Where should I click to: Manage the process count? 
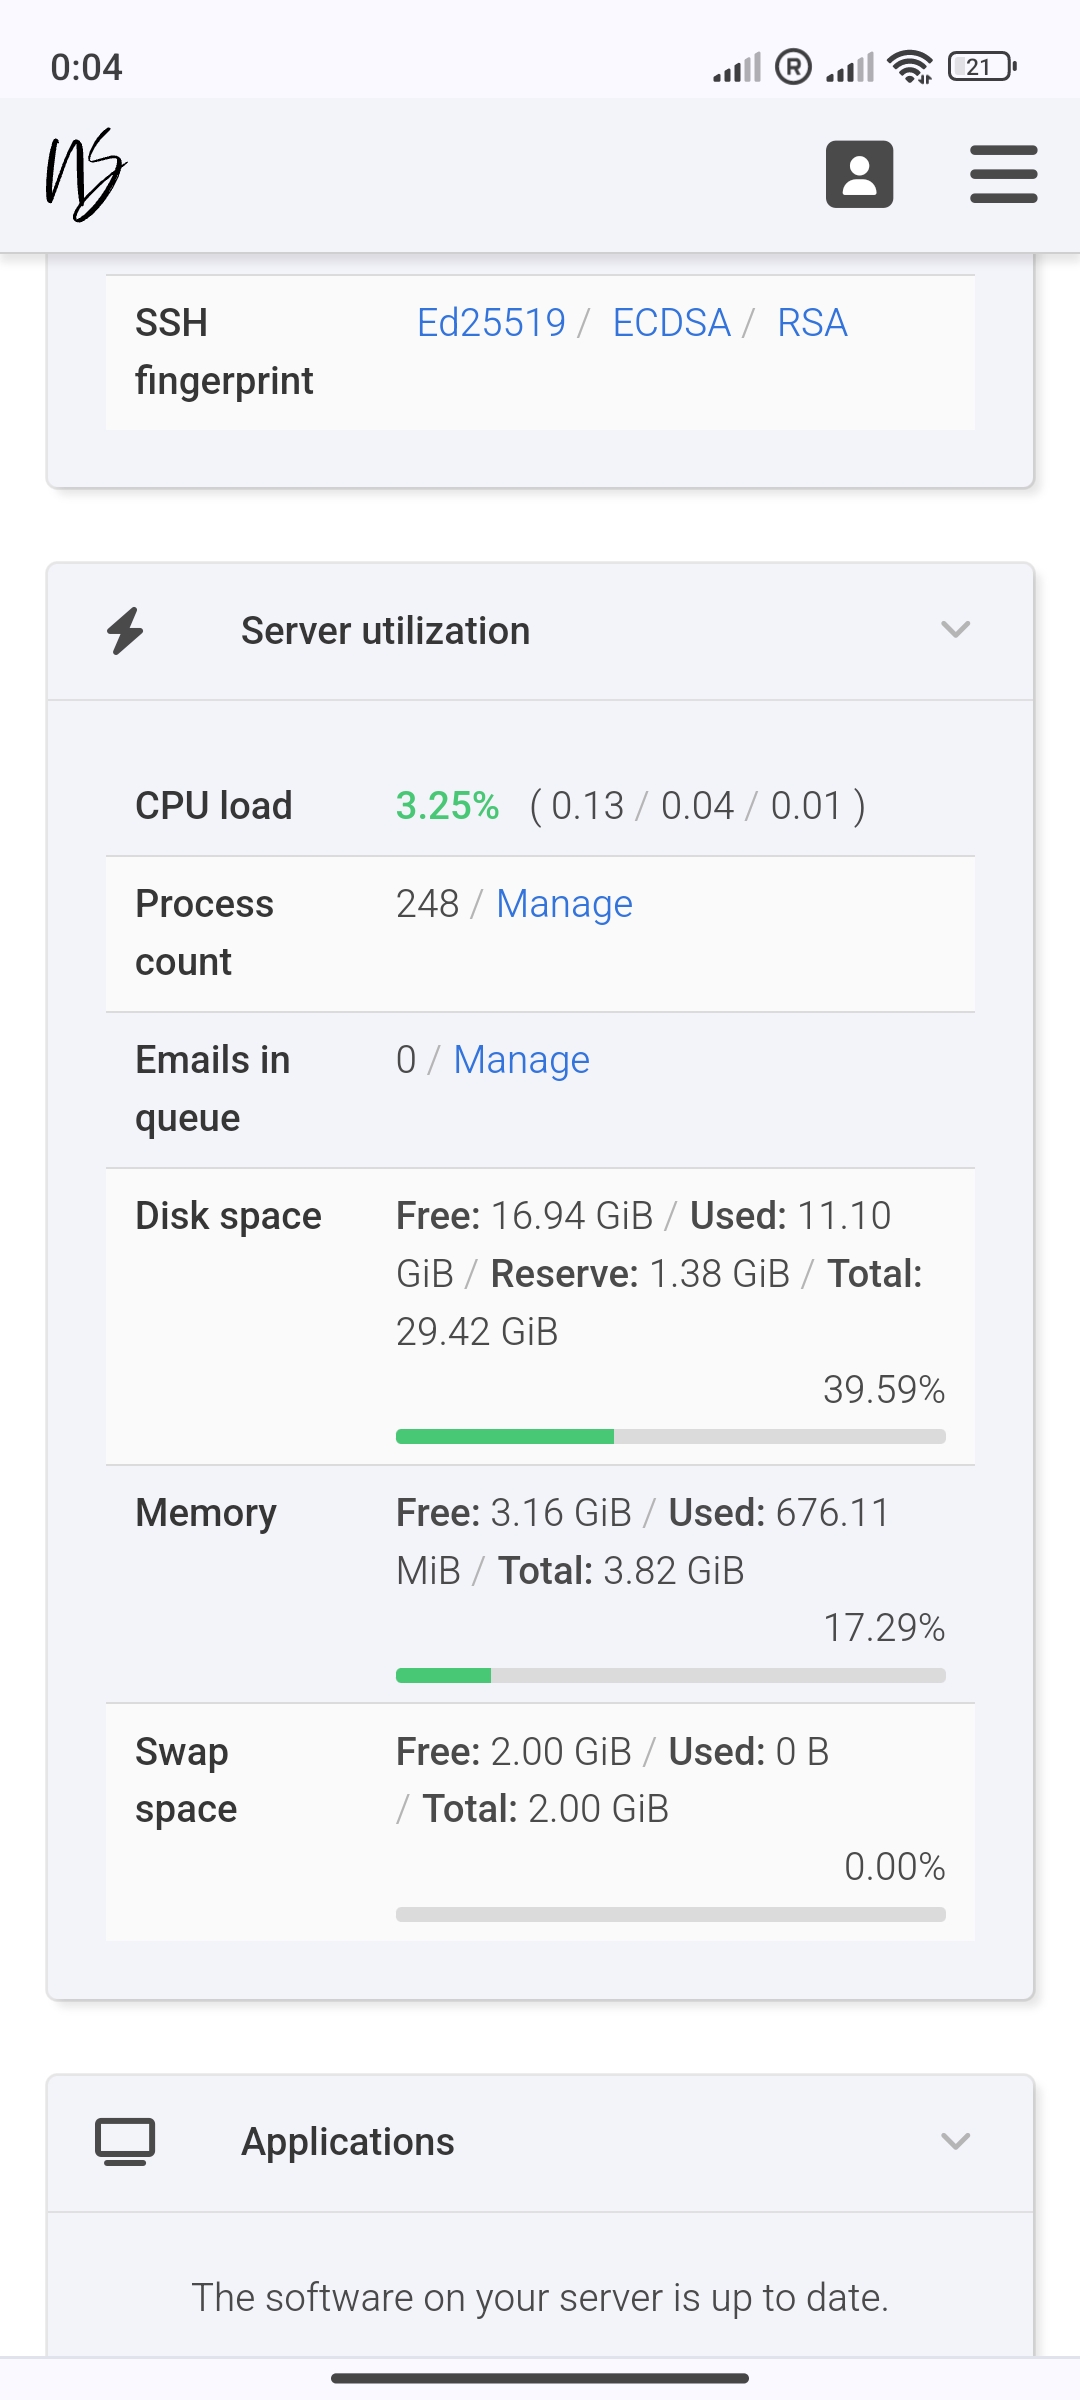click(x=564, y=904)
